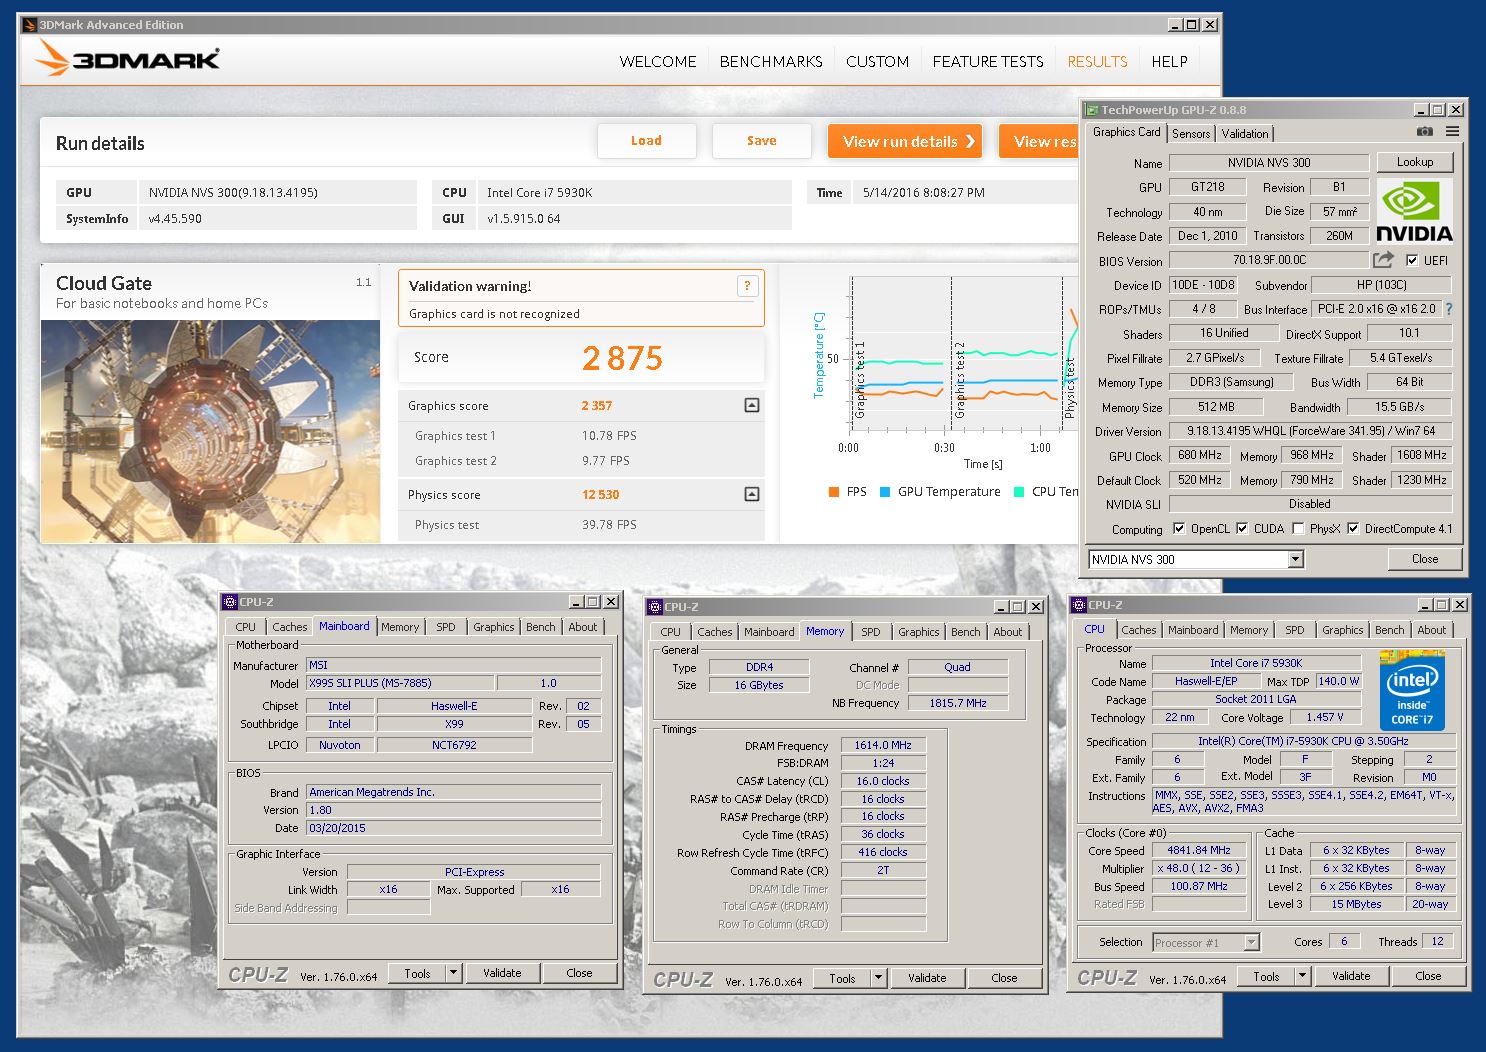Click the GPU-Z title bar app icon
Viewport: 1486px width, 1052px height.
point(1093,110)
